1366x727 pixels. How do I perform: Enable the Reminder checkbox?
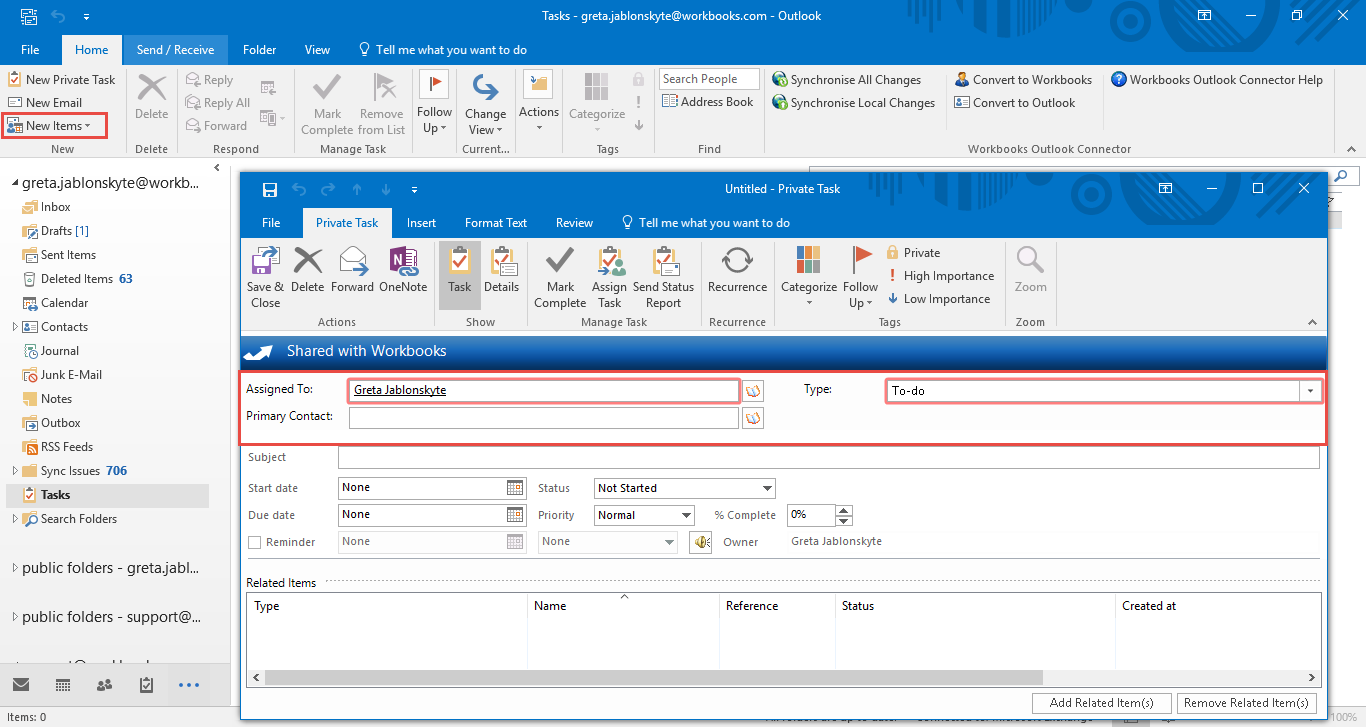pyautogui.click(x=254, y=542)
